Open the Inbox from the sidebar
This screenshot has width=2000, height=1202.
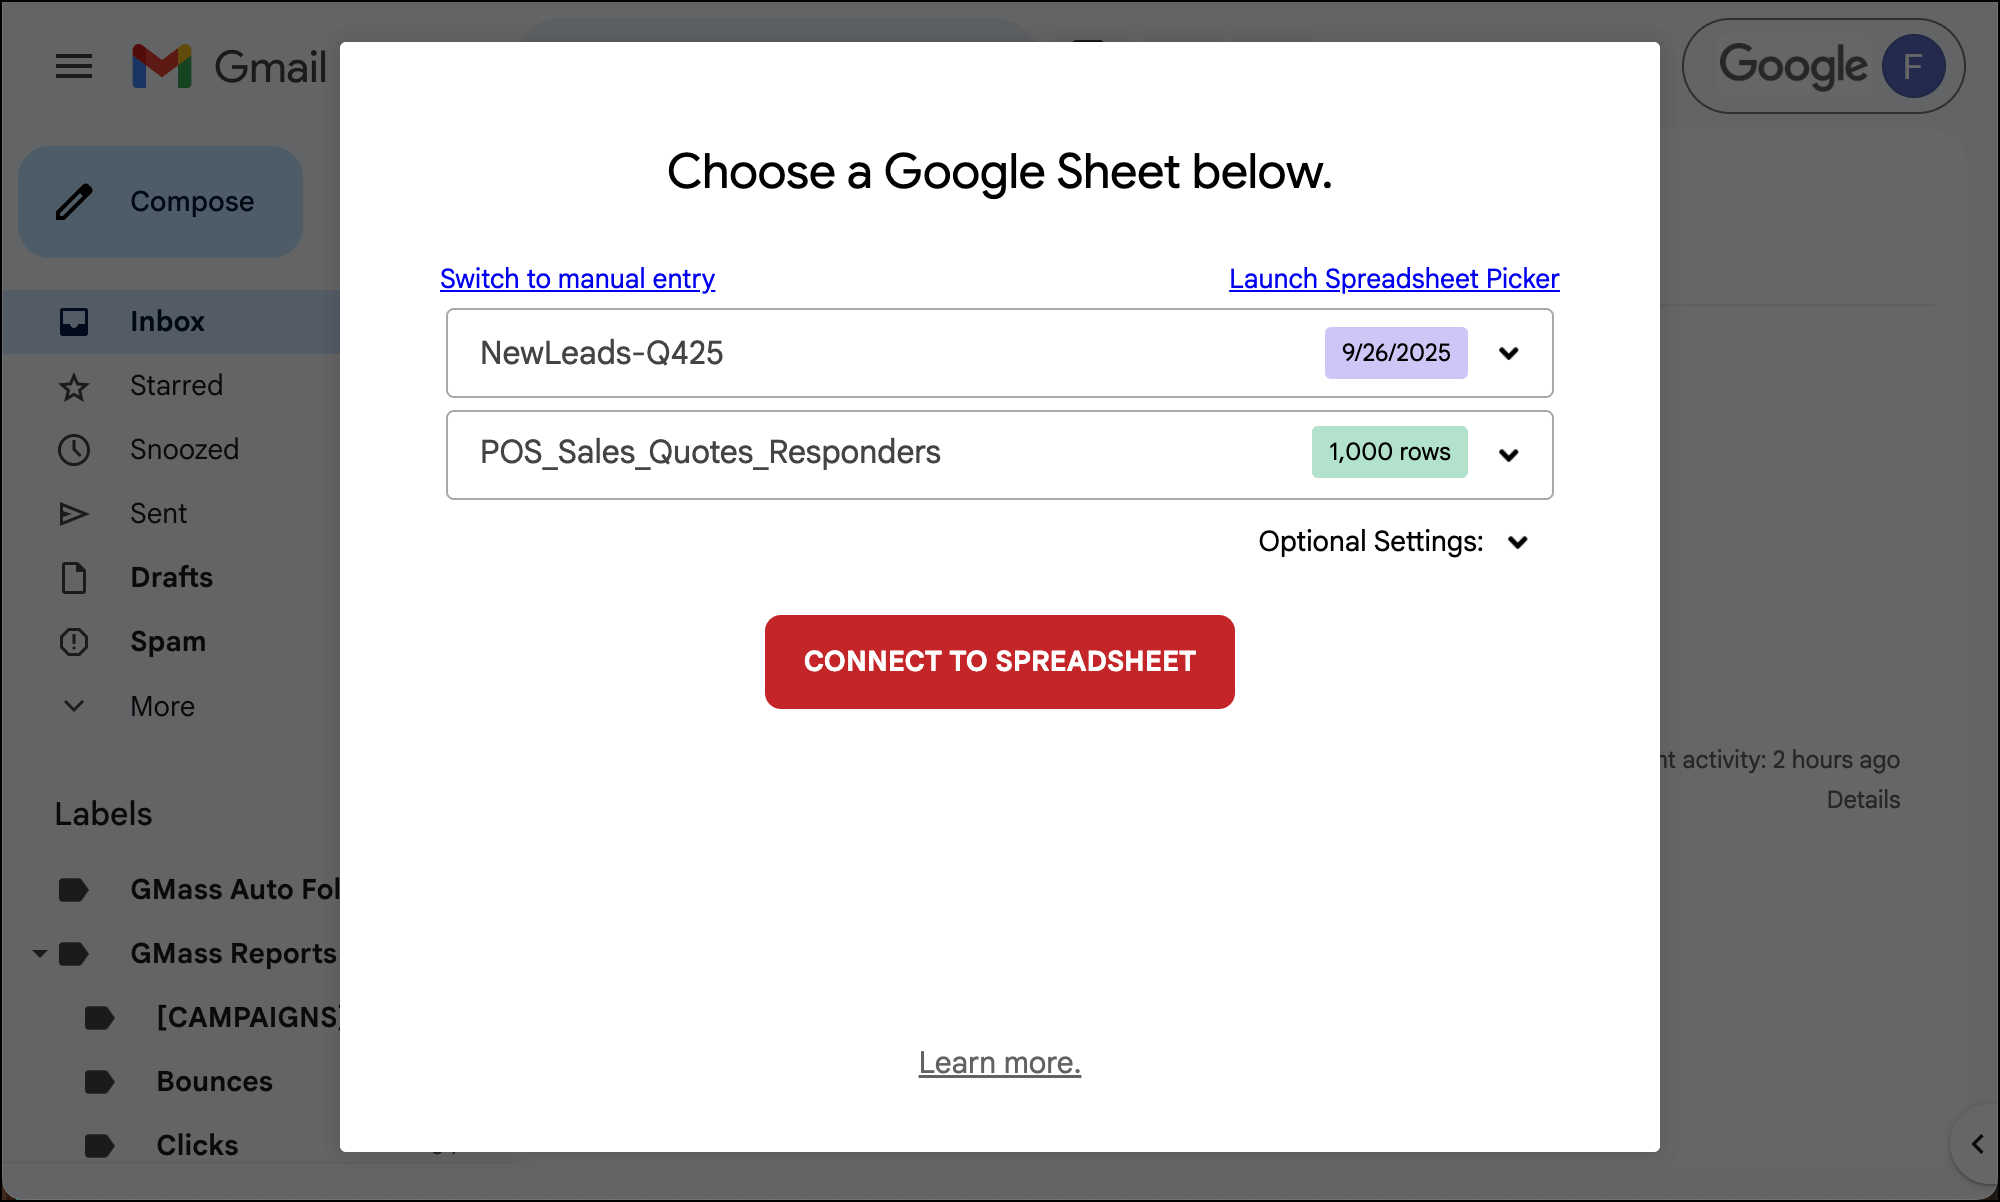tap(167, 321)
